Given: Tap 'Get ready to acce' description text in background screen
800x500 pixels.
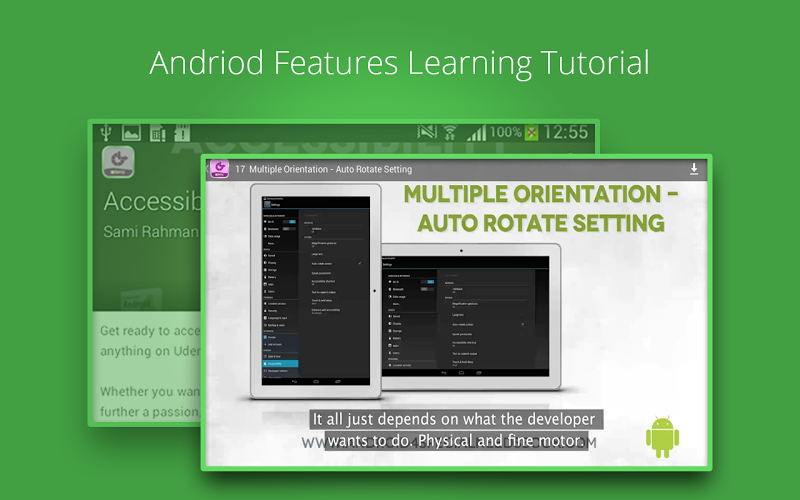Looking at the screenshot, I should tap(150, 331).
